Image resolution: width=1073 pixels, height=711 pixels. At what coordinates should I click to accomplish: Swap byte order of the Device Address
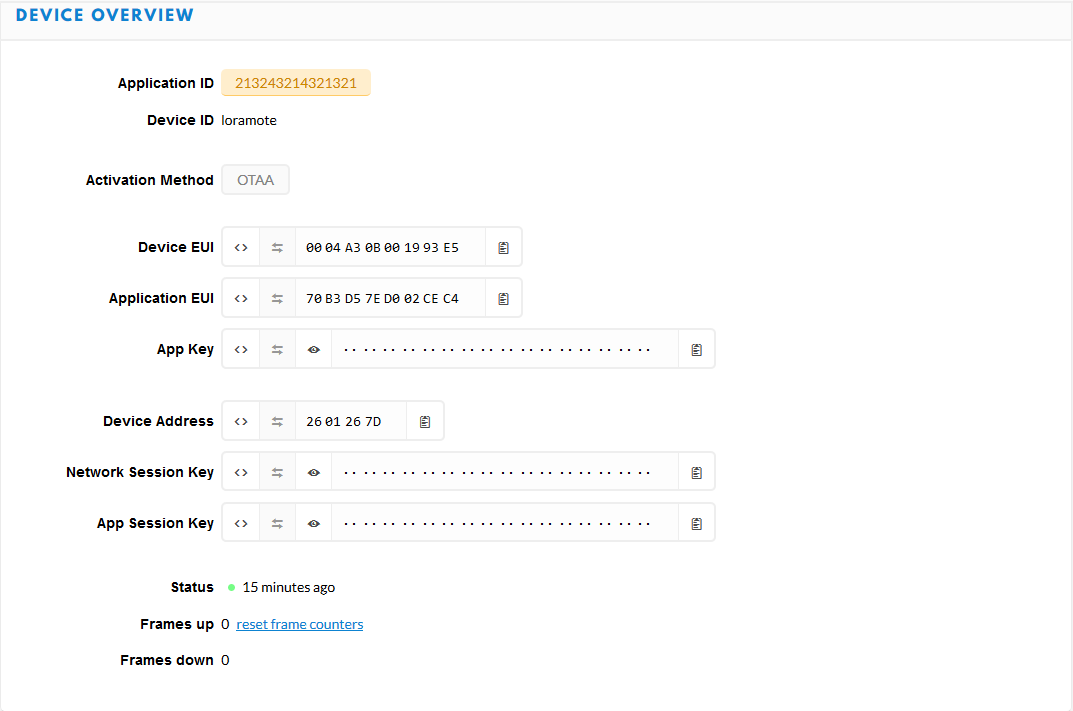click(x=278, y=421)
